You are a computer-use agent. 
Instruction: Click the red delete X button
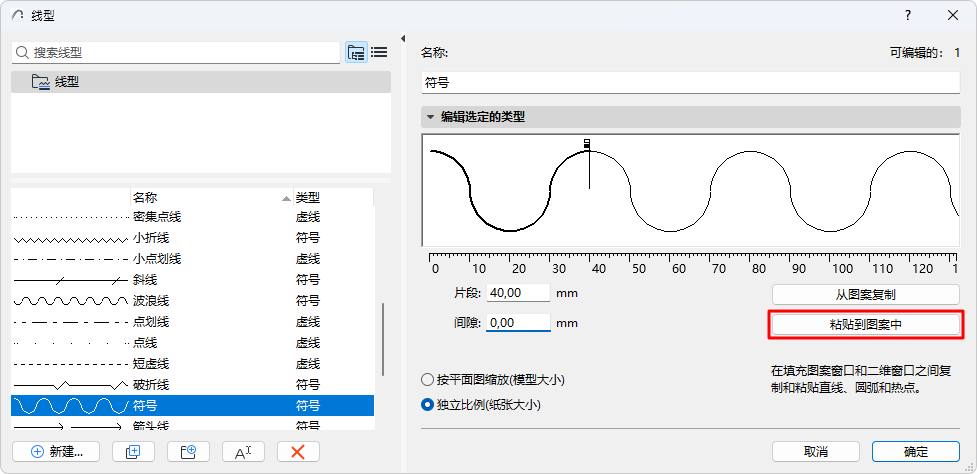(x=298, y=452)
